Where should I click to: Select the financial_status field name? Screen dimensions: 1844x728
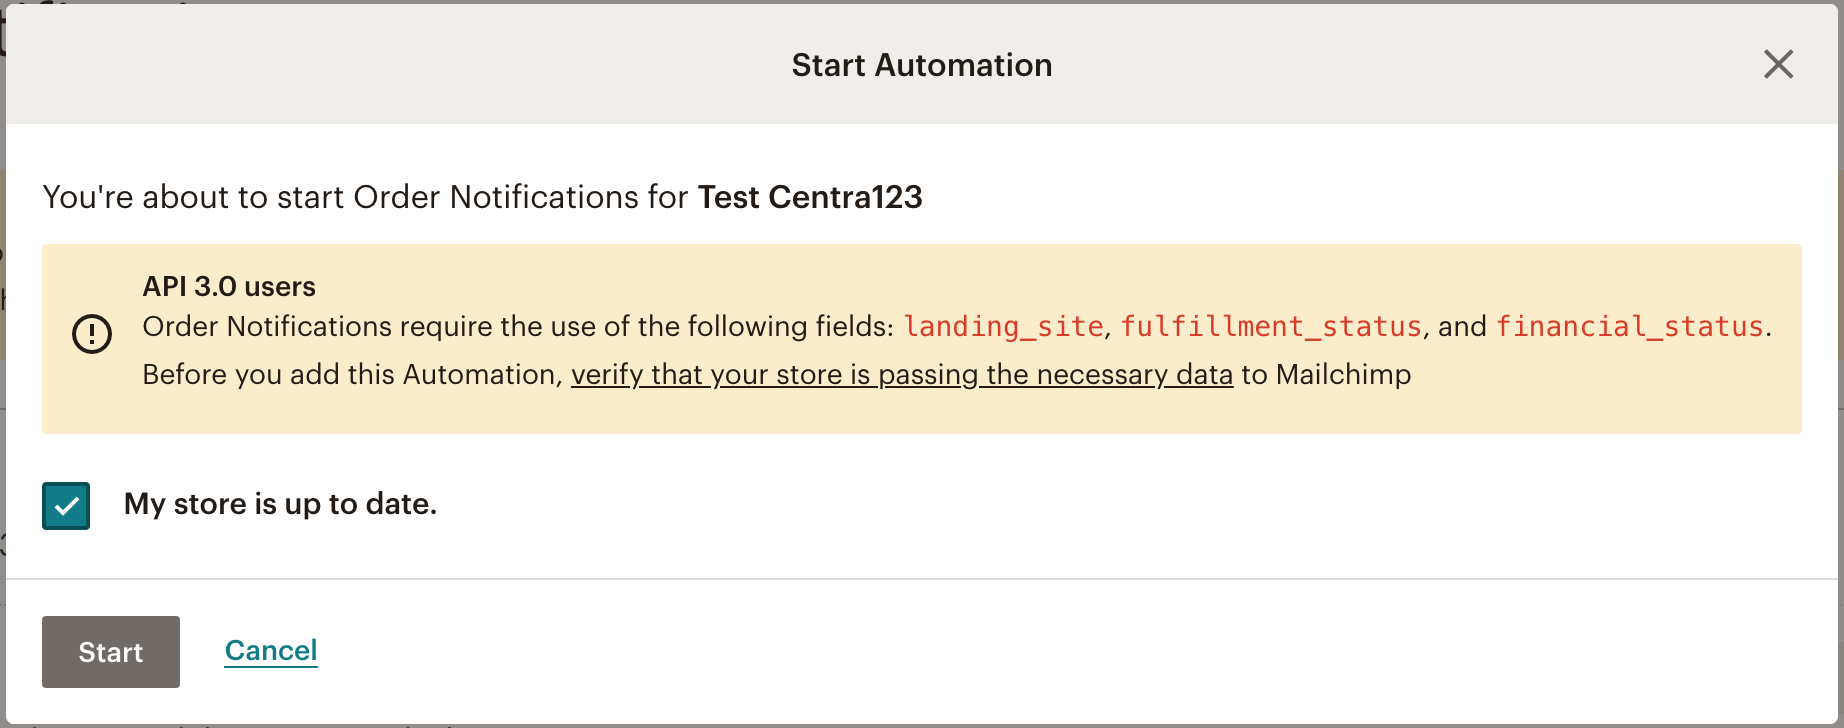coord(1629,326)
